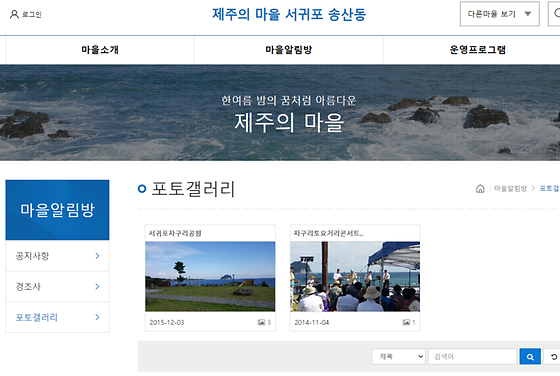Click the image count icon on 서귀포자구리공원 card
This screenshot has height=376, width=560.
point(261,322)
